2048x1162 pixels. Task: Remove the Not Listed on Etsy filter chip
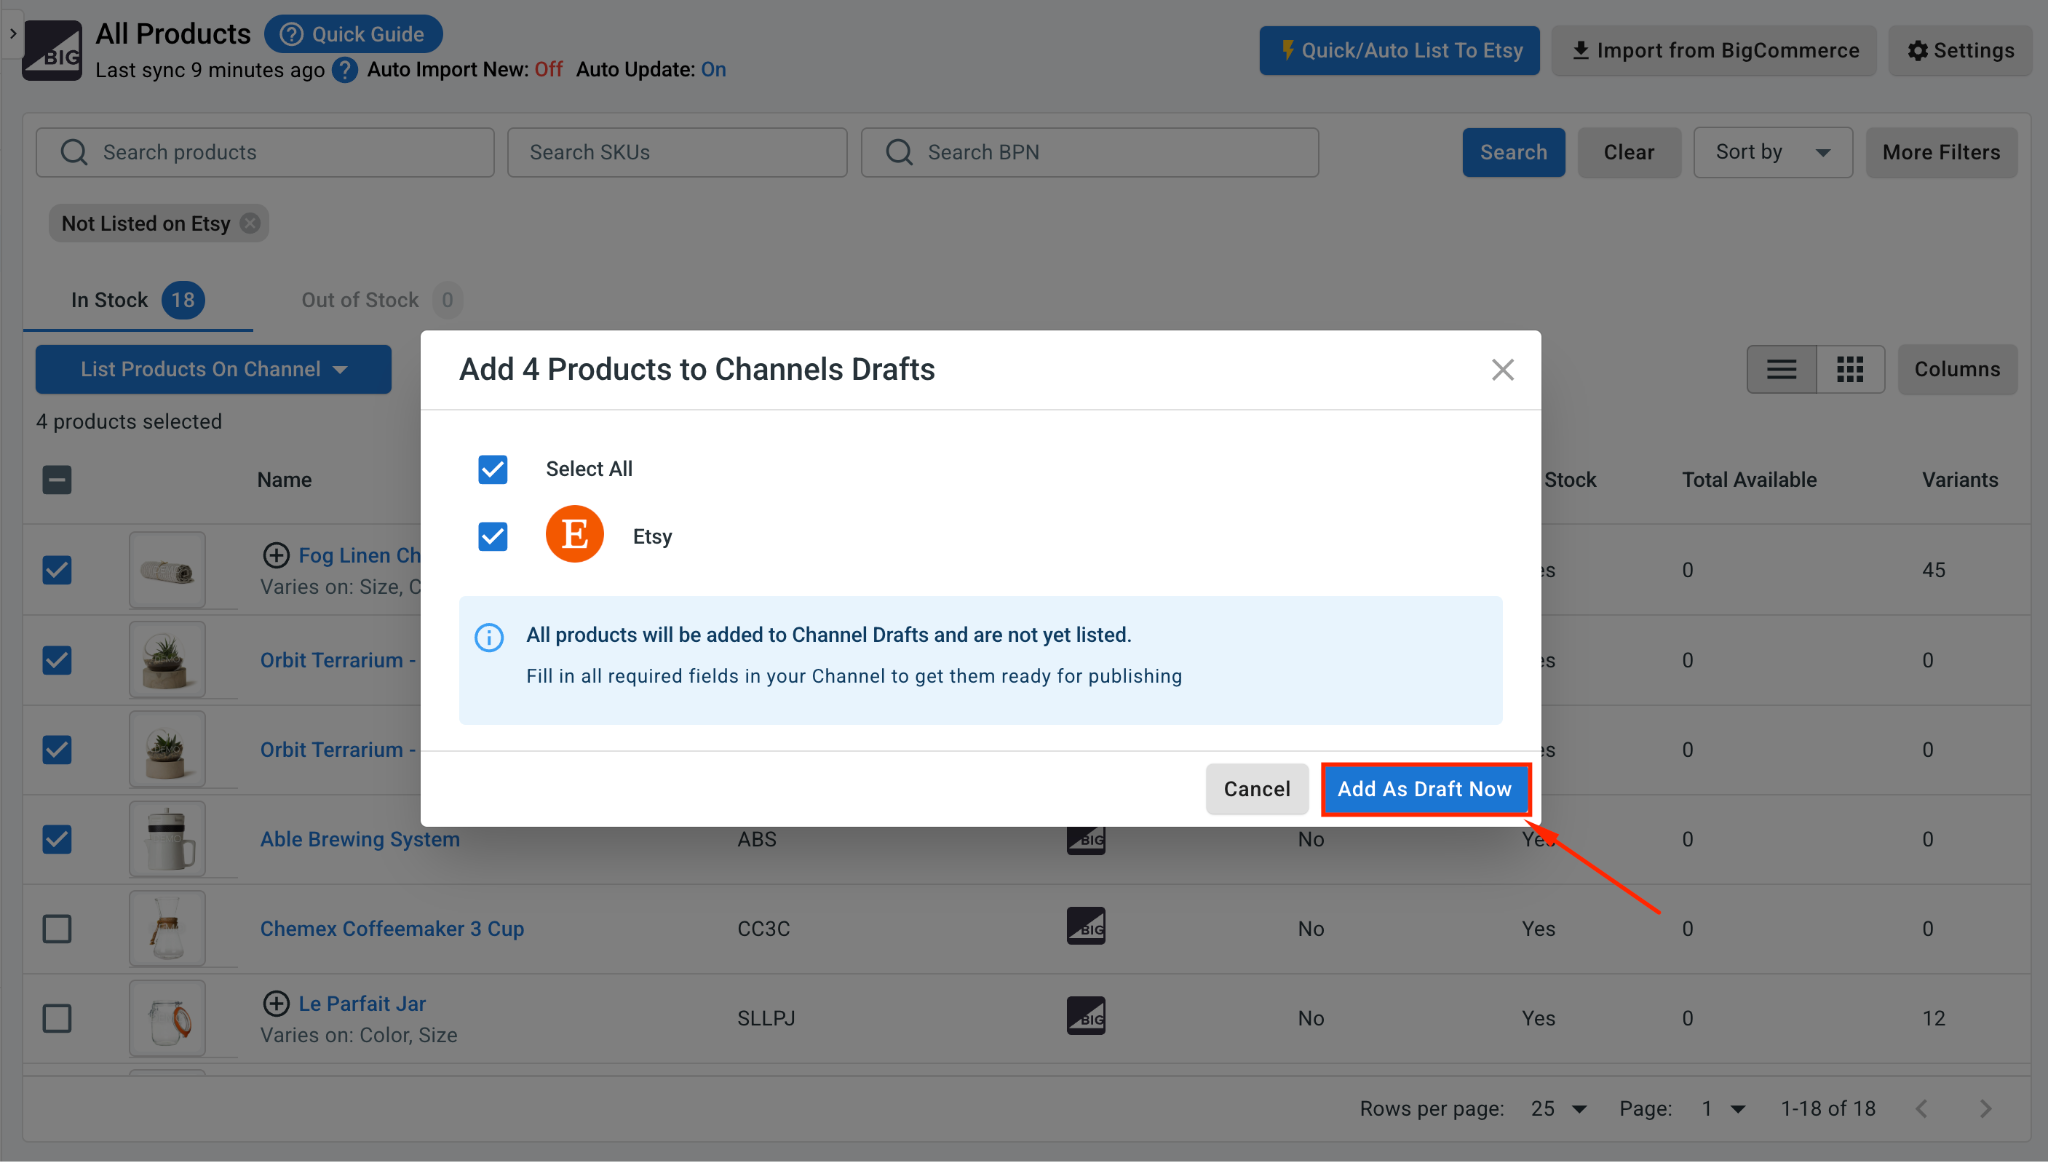pyautogui.click(x=251, y=223)
